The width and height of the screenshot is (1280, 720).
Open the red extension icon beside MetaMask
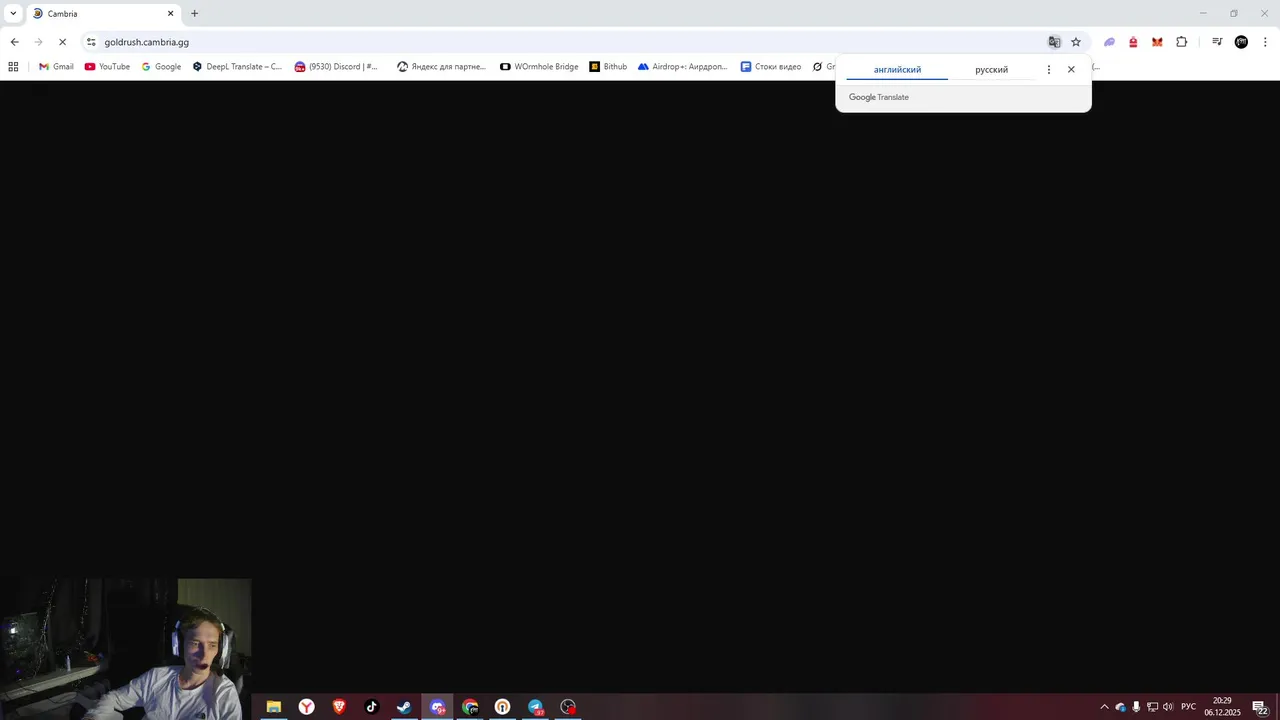click(x=1133, y=42)
